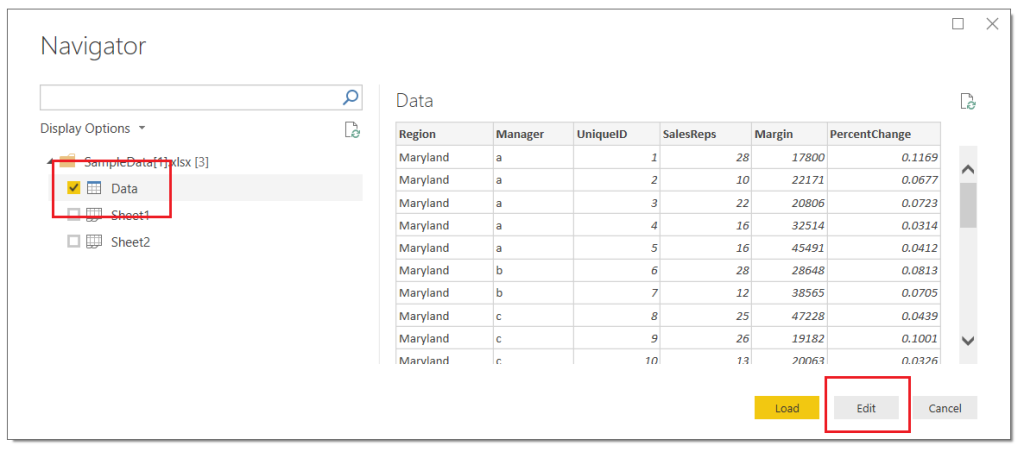The image size is (1024, 452).
Task: Refresh the Data preview pane
Action: point(968,101)
